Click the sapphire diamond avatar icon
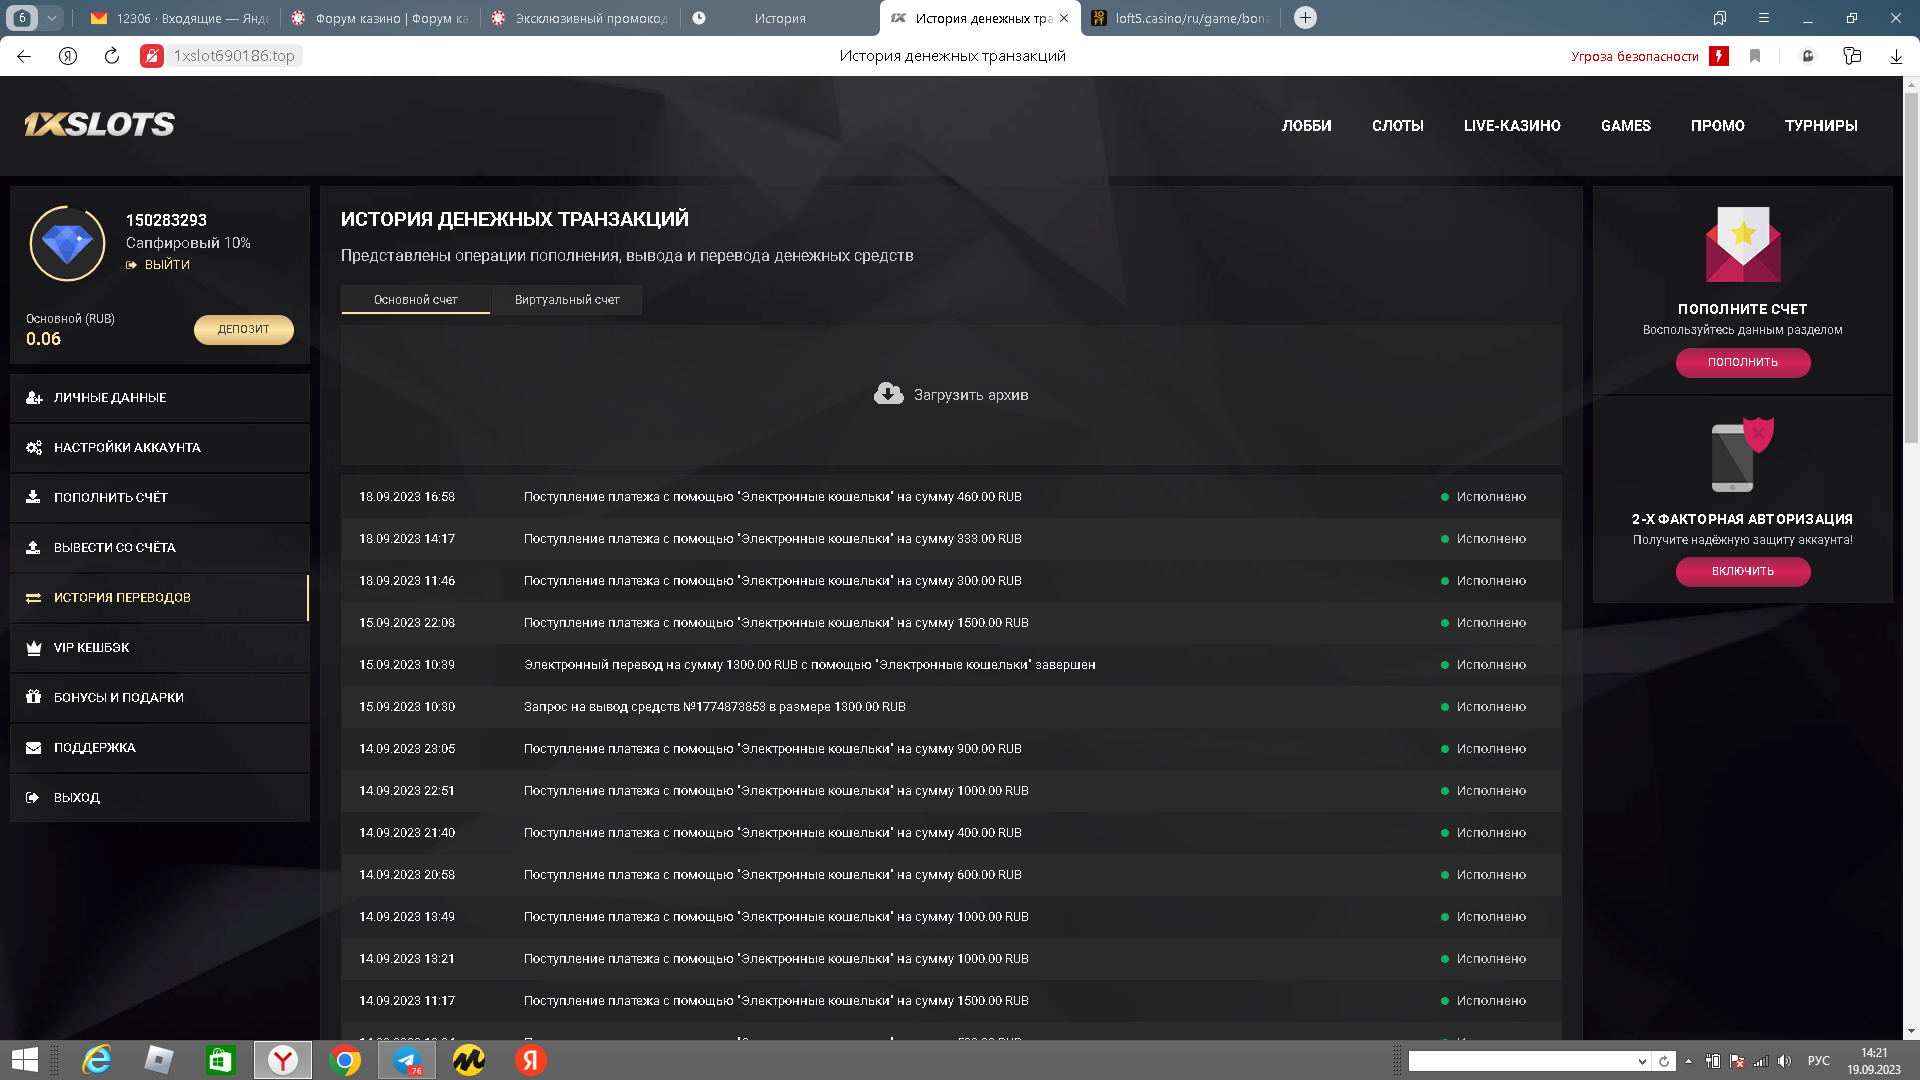This screenshot has height=1080, width=1920. click(67, 243)
